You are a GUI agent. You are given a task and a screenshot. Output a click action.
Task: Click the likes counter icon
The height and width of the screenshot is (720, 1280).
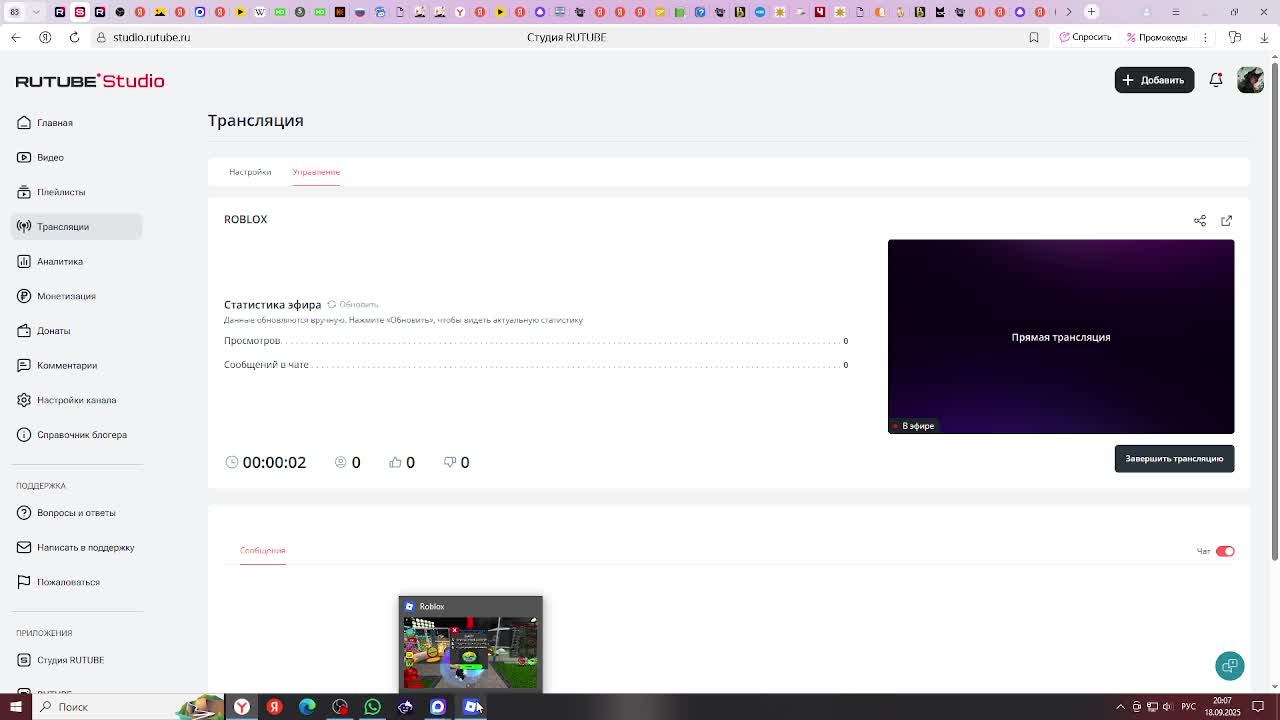tap(395, 462)
